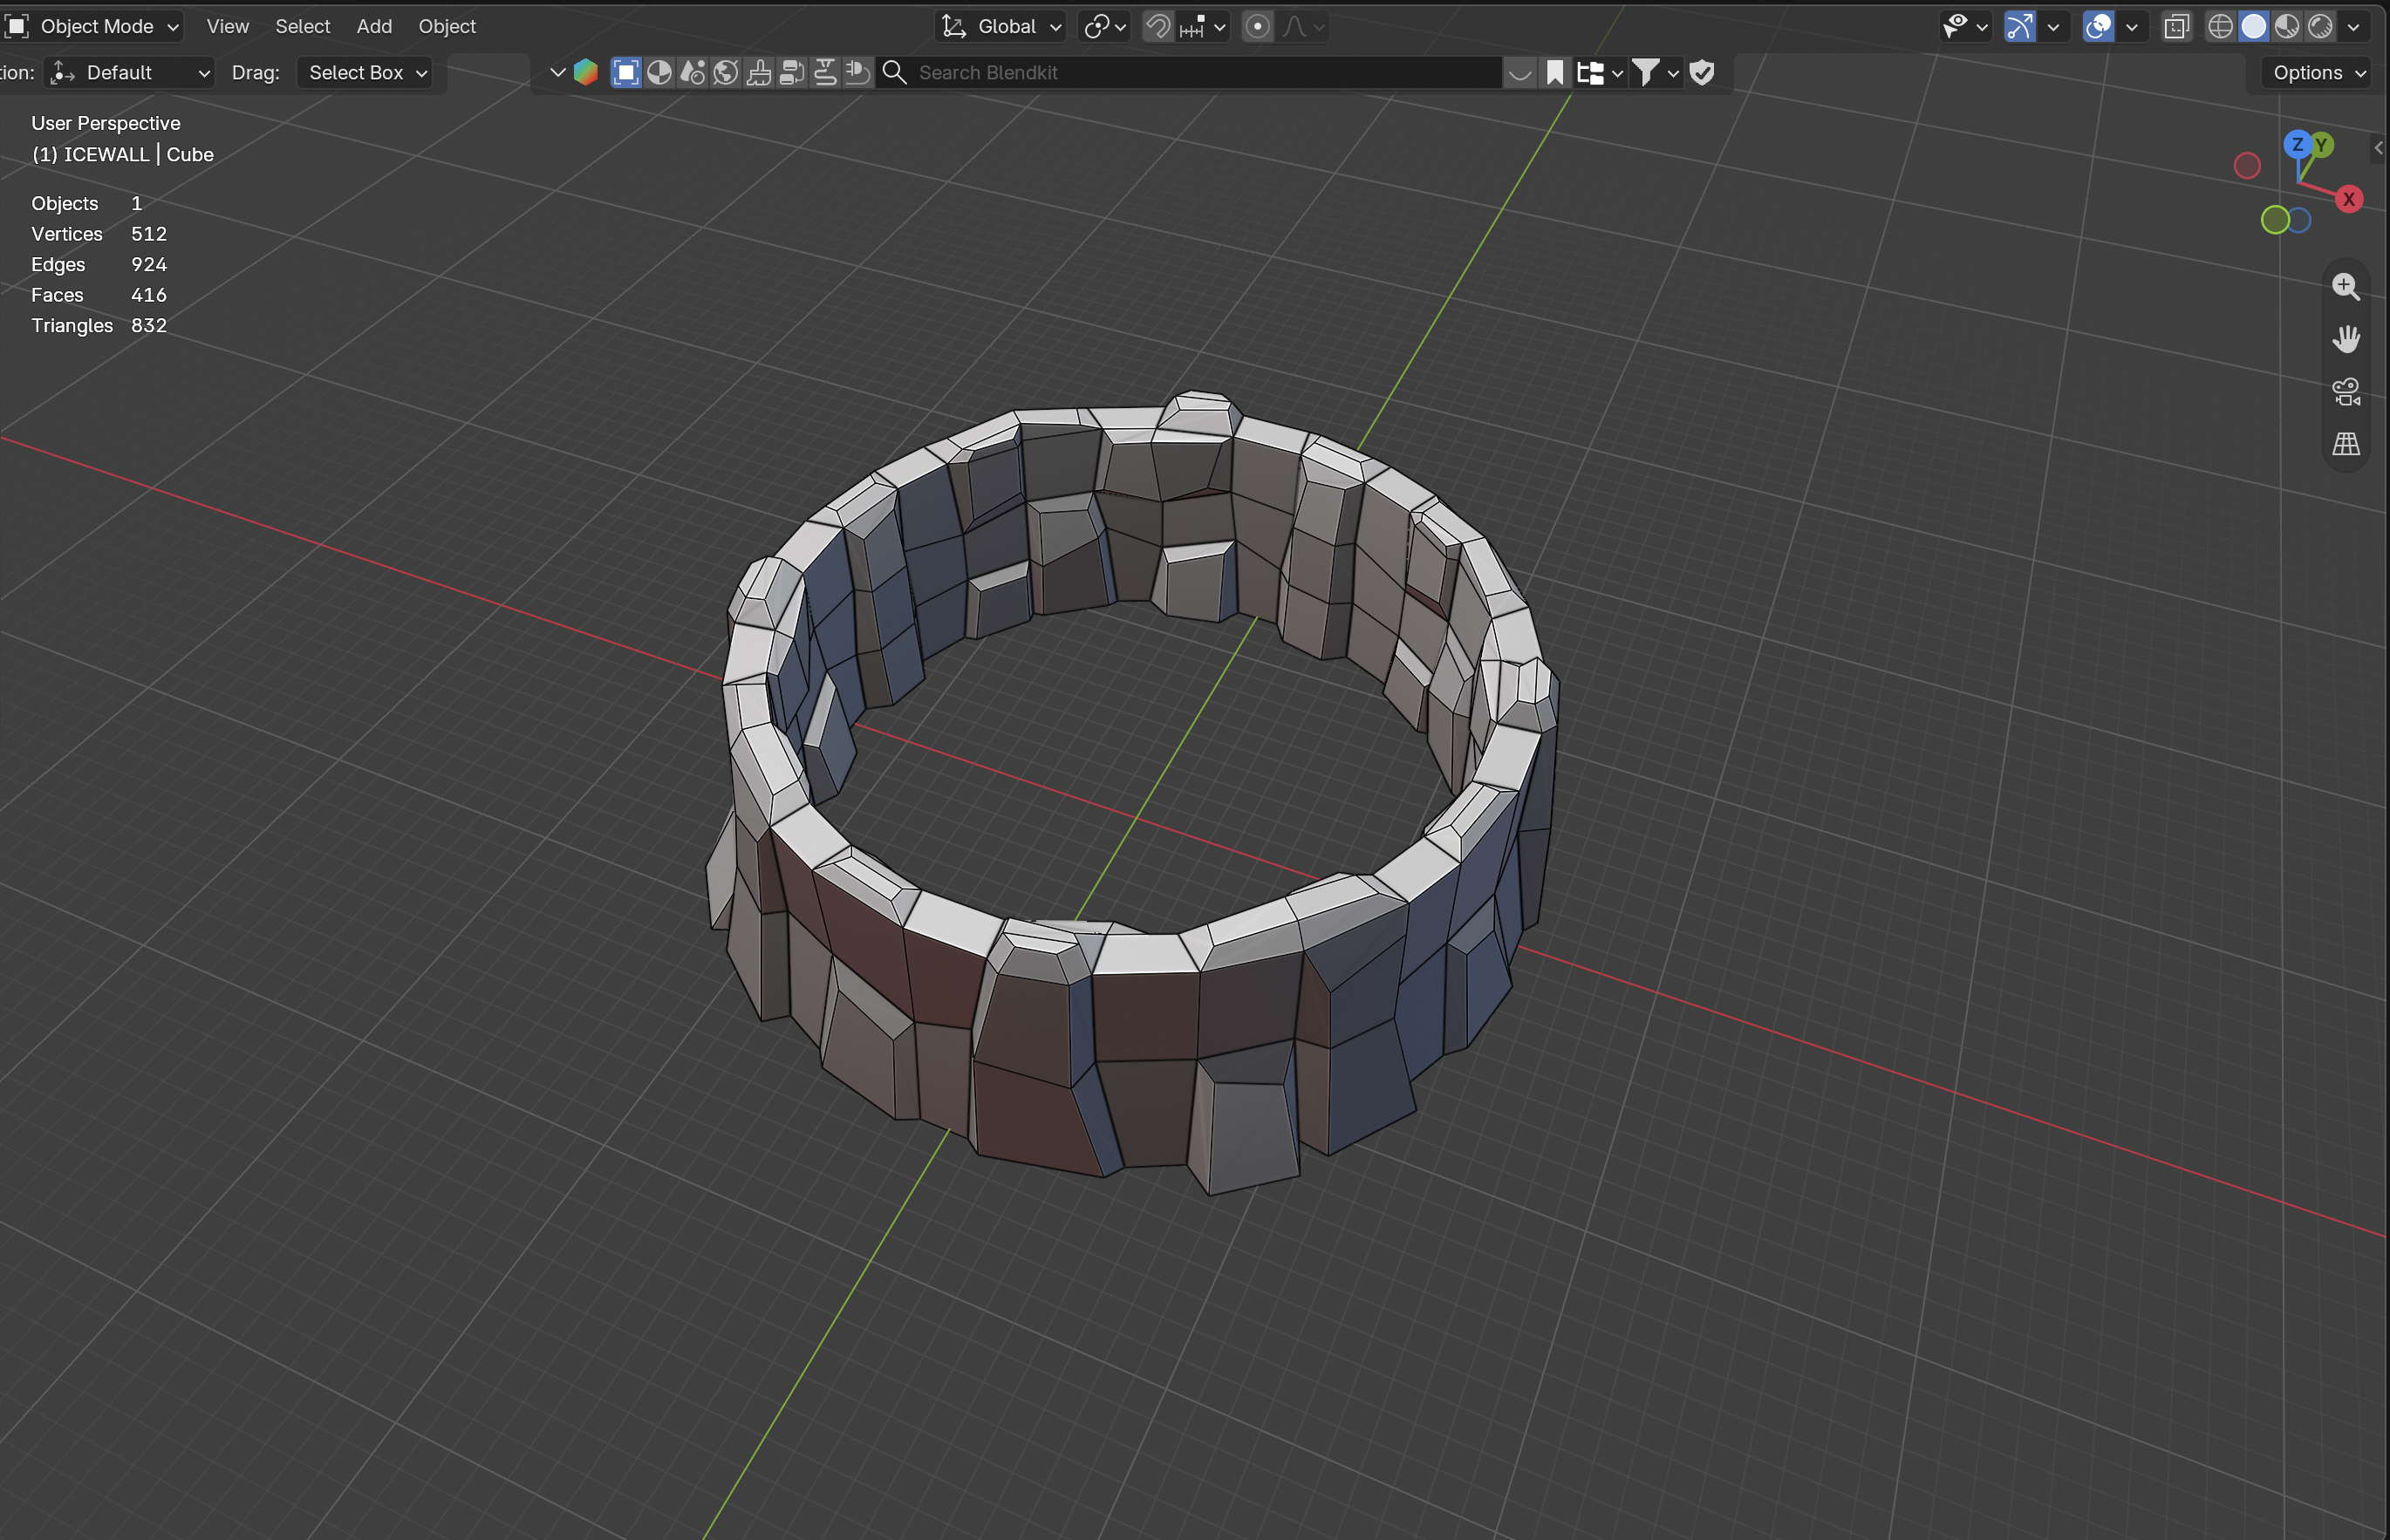2390x1540 pixels.
Task: Open the shading options dropdown arrow
Action: pos(2353,26)
